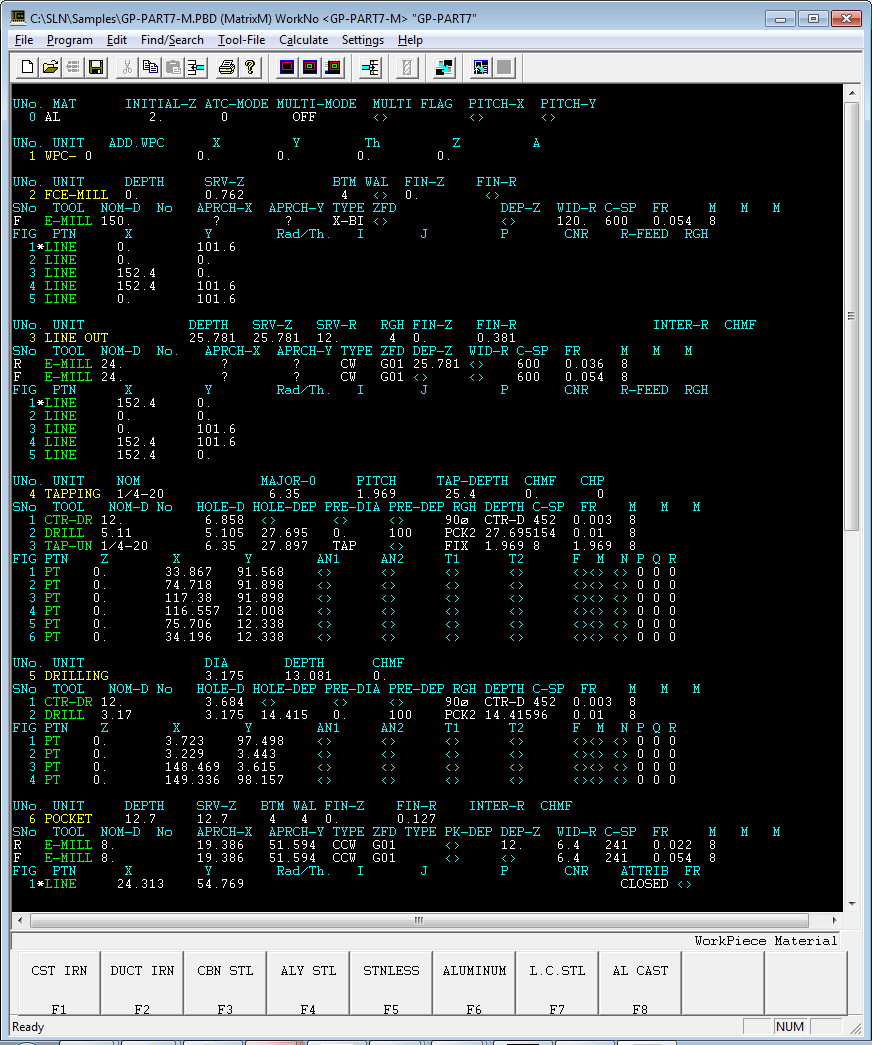Click the horizontal scrollbar right arrow
Viewport: 872px width, 1045px height.
[835, 920]
